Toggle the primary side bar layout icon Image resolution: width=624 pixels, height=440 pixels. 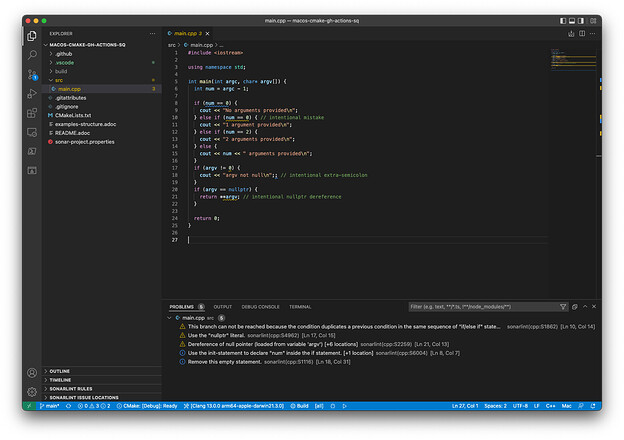(x=563, y=21)
